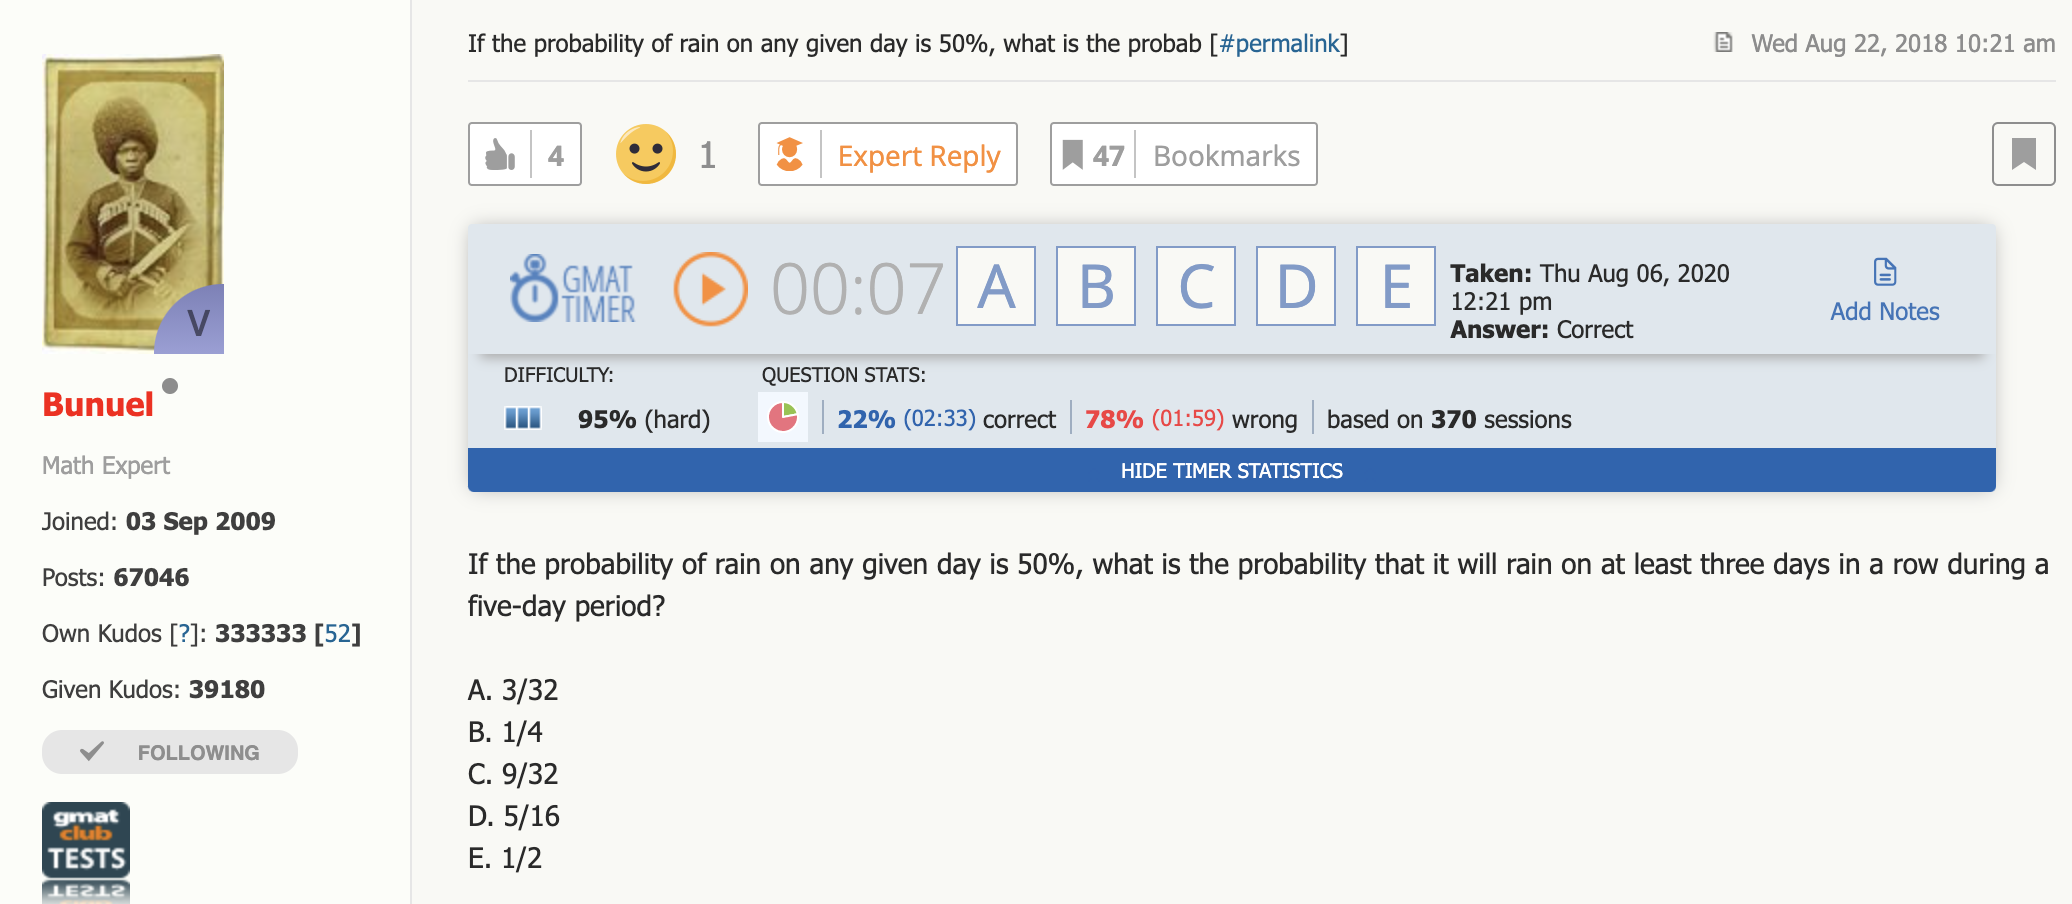Click the Add Notes document icon
2072x904 pixels.
1884,272
